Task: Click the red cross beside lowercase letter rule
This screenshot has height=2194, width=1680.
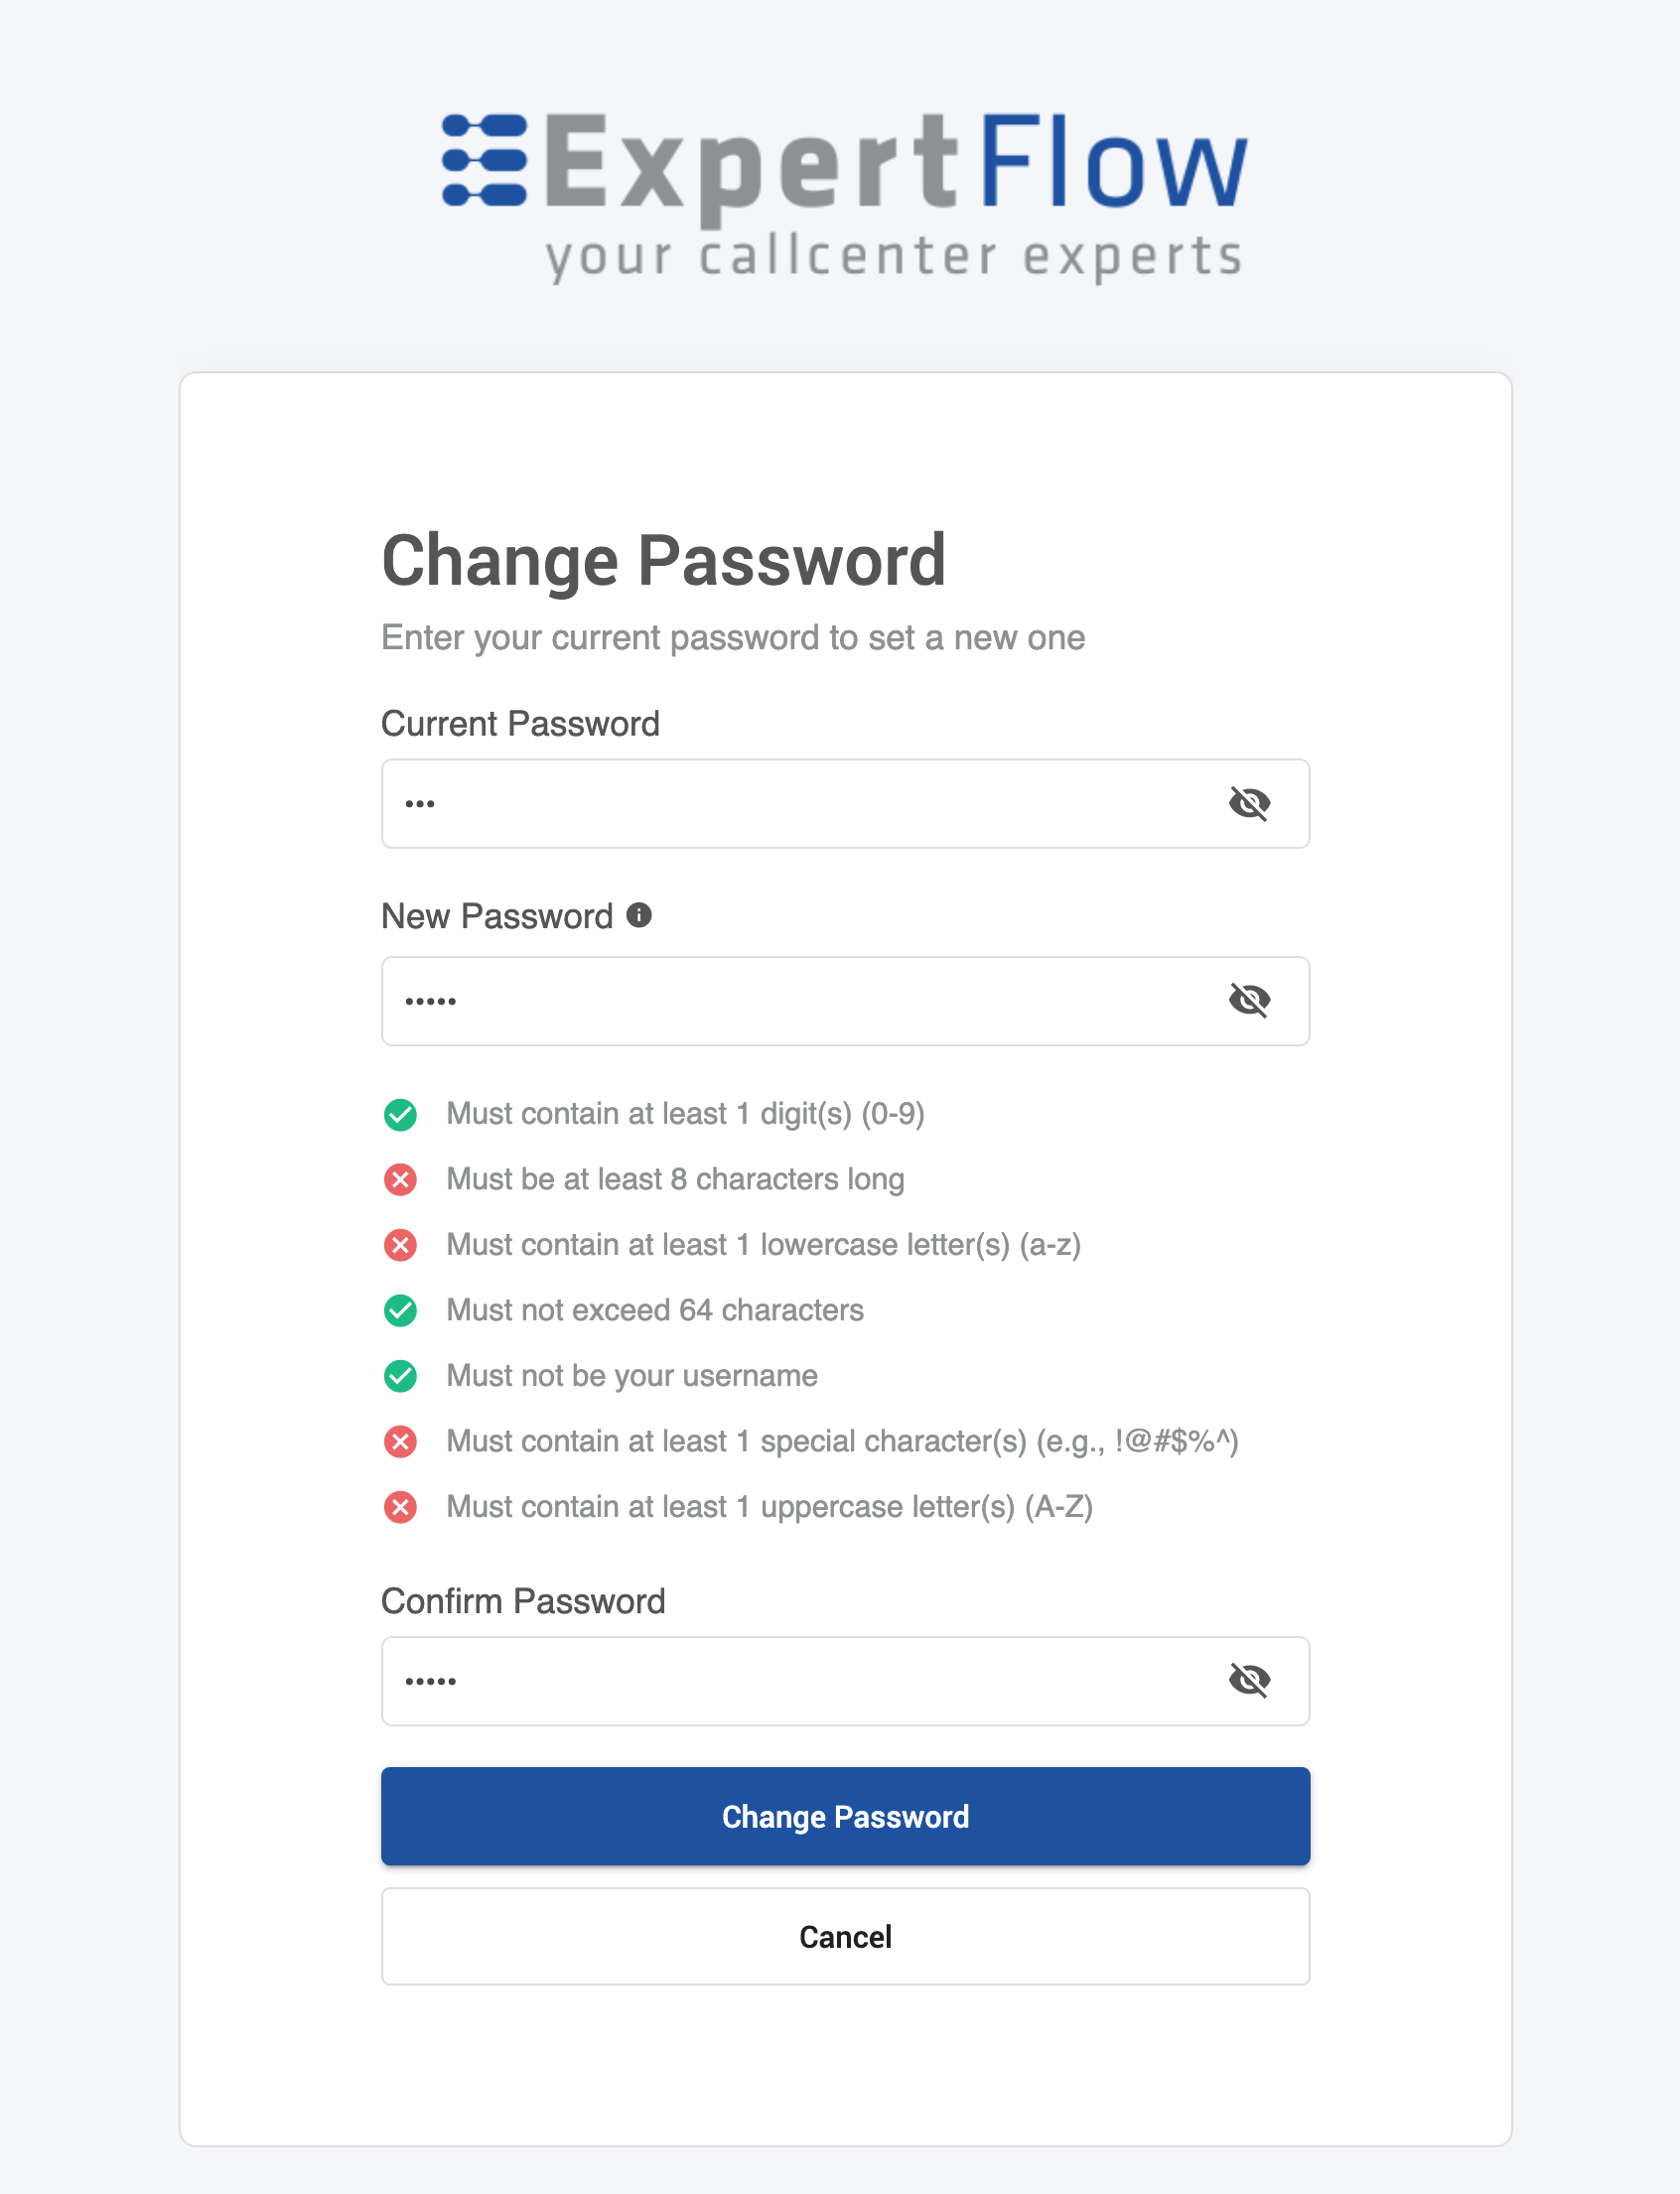Action: [400, 1245]
